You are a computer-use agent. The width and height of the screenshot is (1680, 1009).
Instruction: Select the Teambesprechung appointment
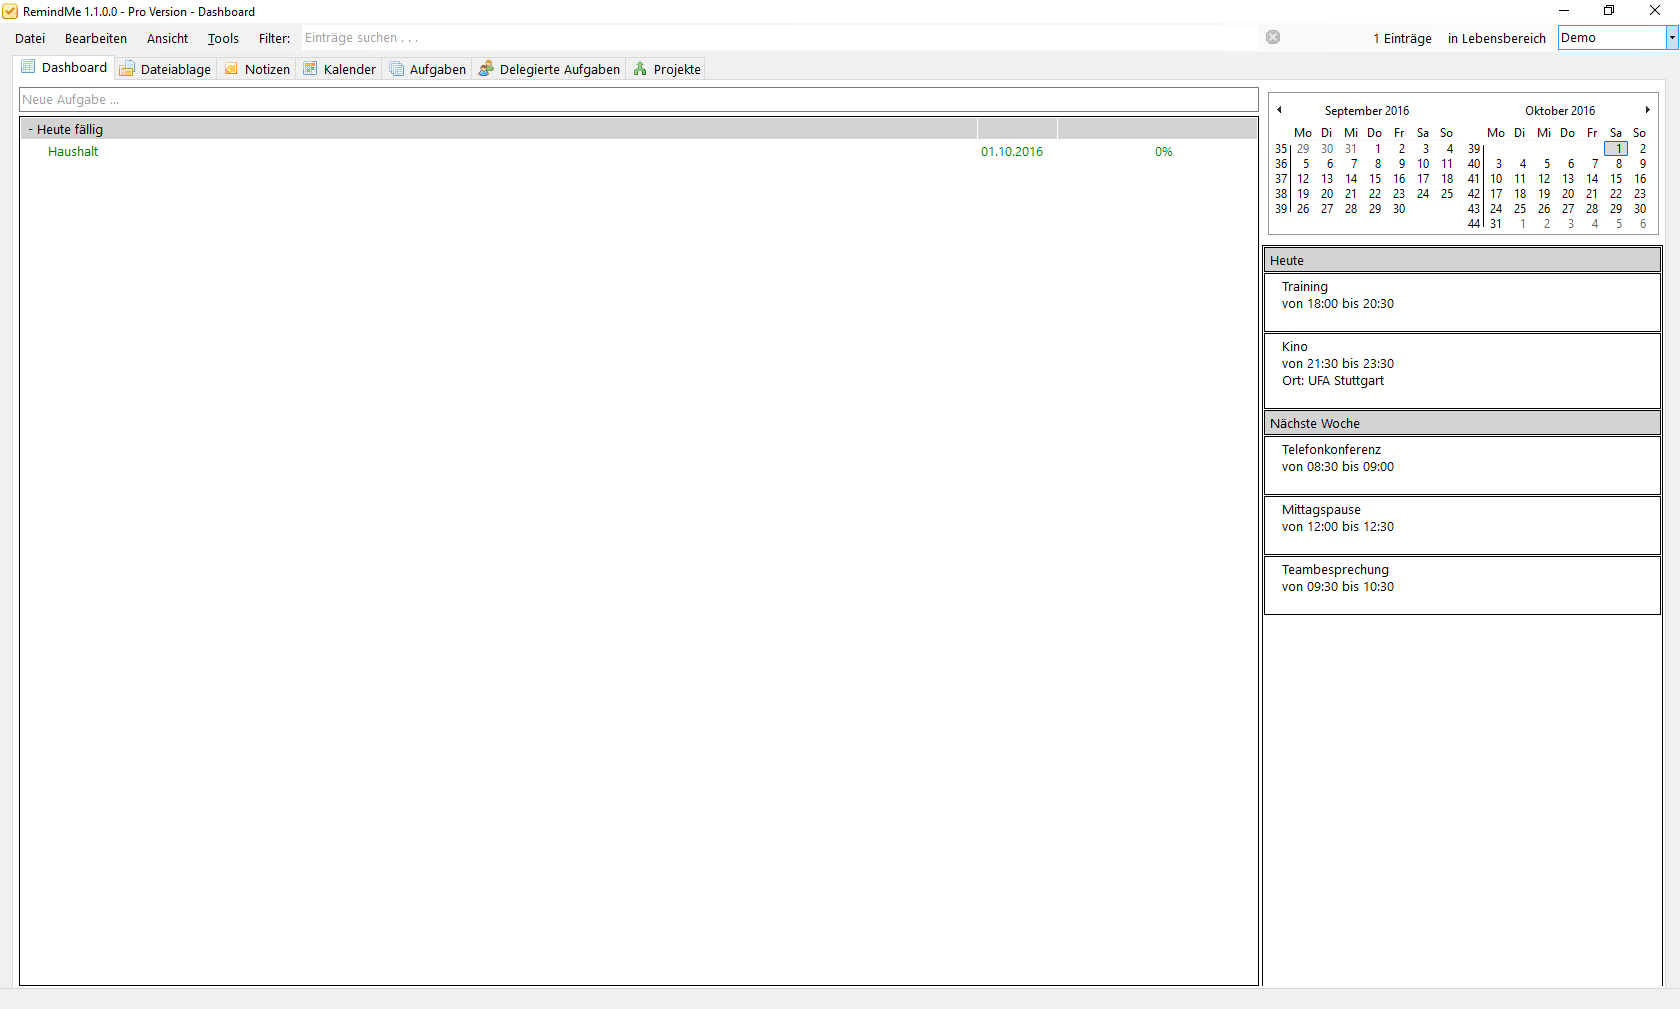tap(1462, 585)
